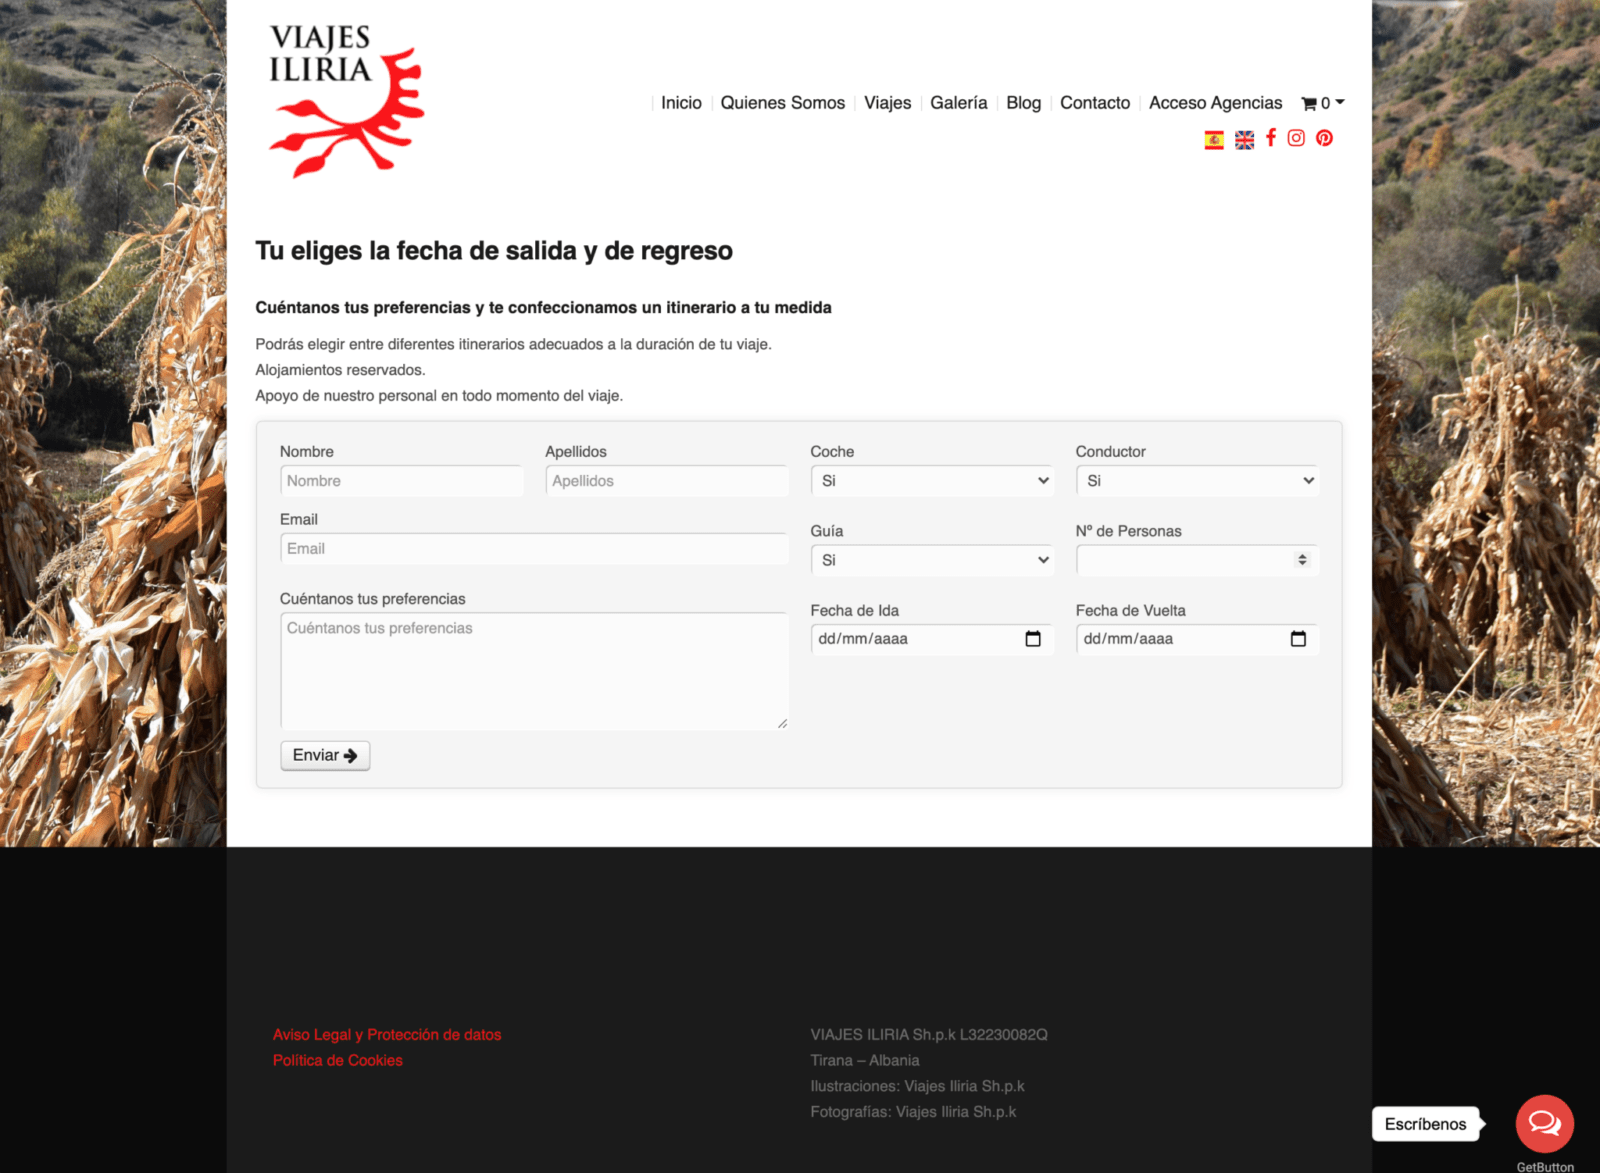Viewport: 1600px width, 1173px height.
Task: Open Aviso Legal y Protección de datos
Action: coord(387,1035)
